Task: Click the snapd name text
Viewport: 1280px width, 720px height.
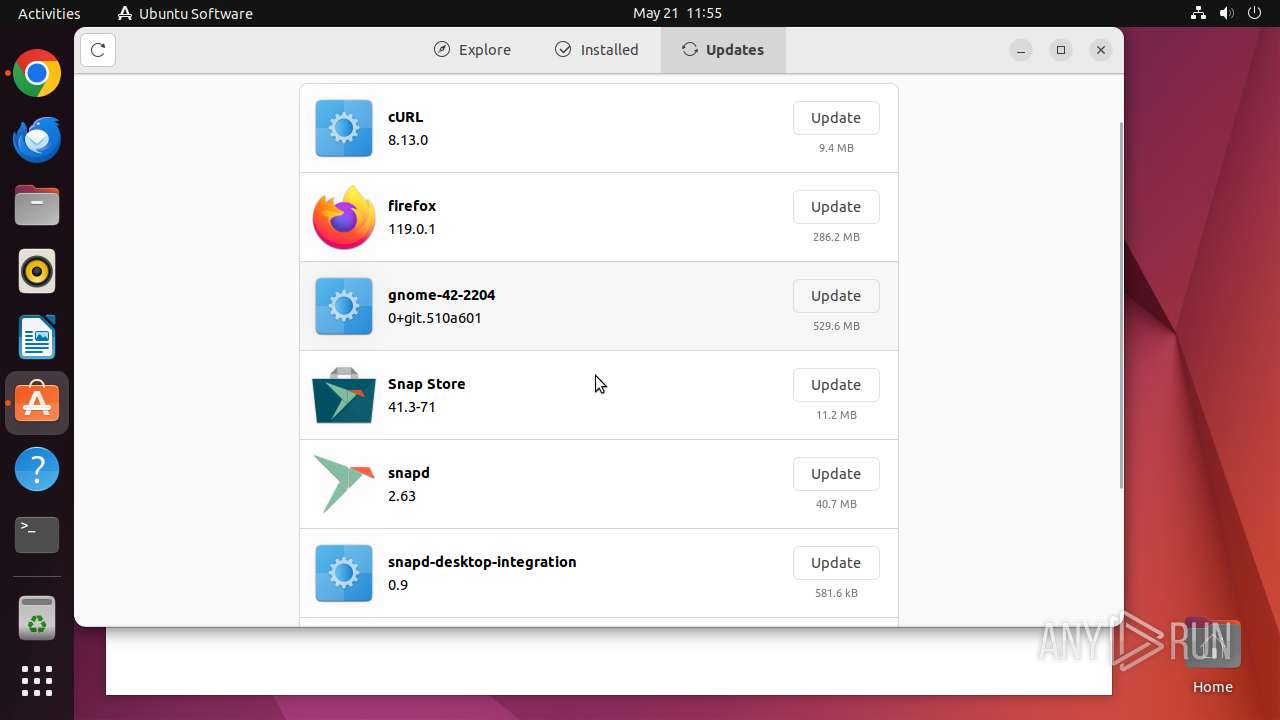Action: (x=409, y=473)
